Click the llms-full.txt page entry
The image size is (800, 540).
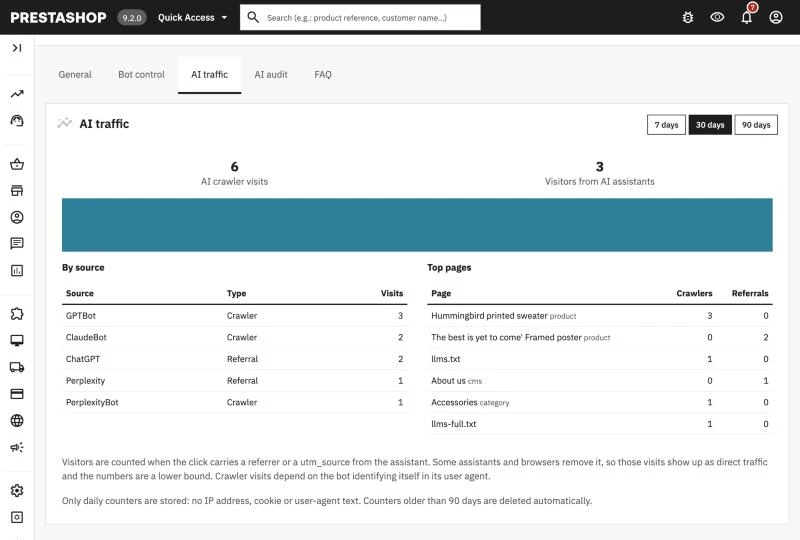click(454, 424)
